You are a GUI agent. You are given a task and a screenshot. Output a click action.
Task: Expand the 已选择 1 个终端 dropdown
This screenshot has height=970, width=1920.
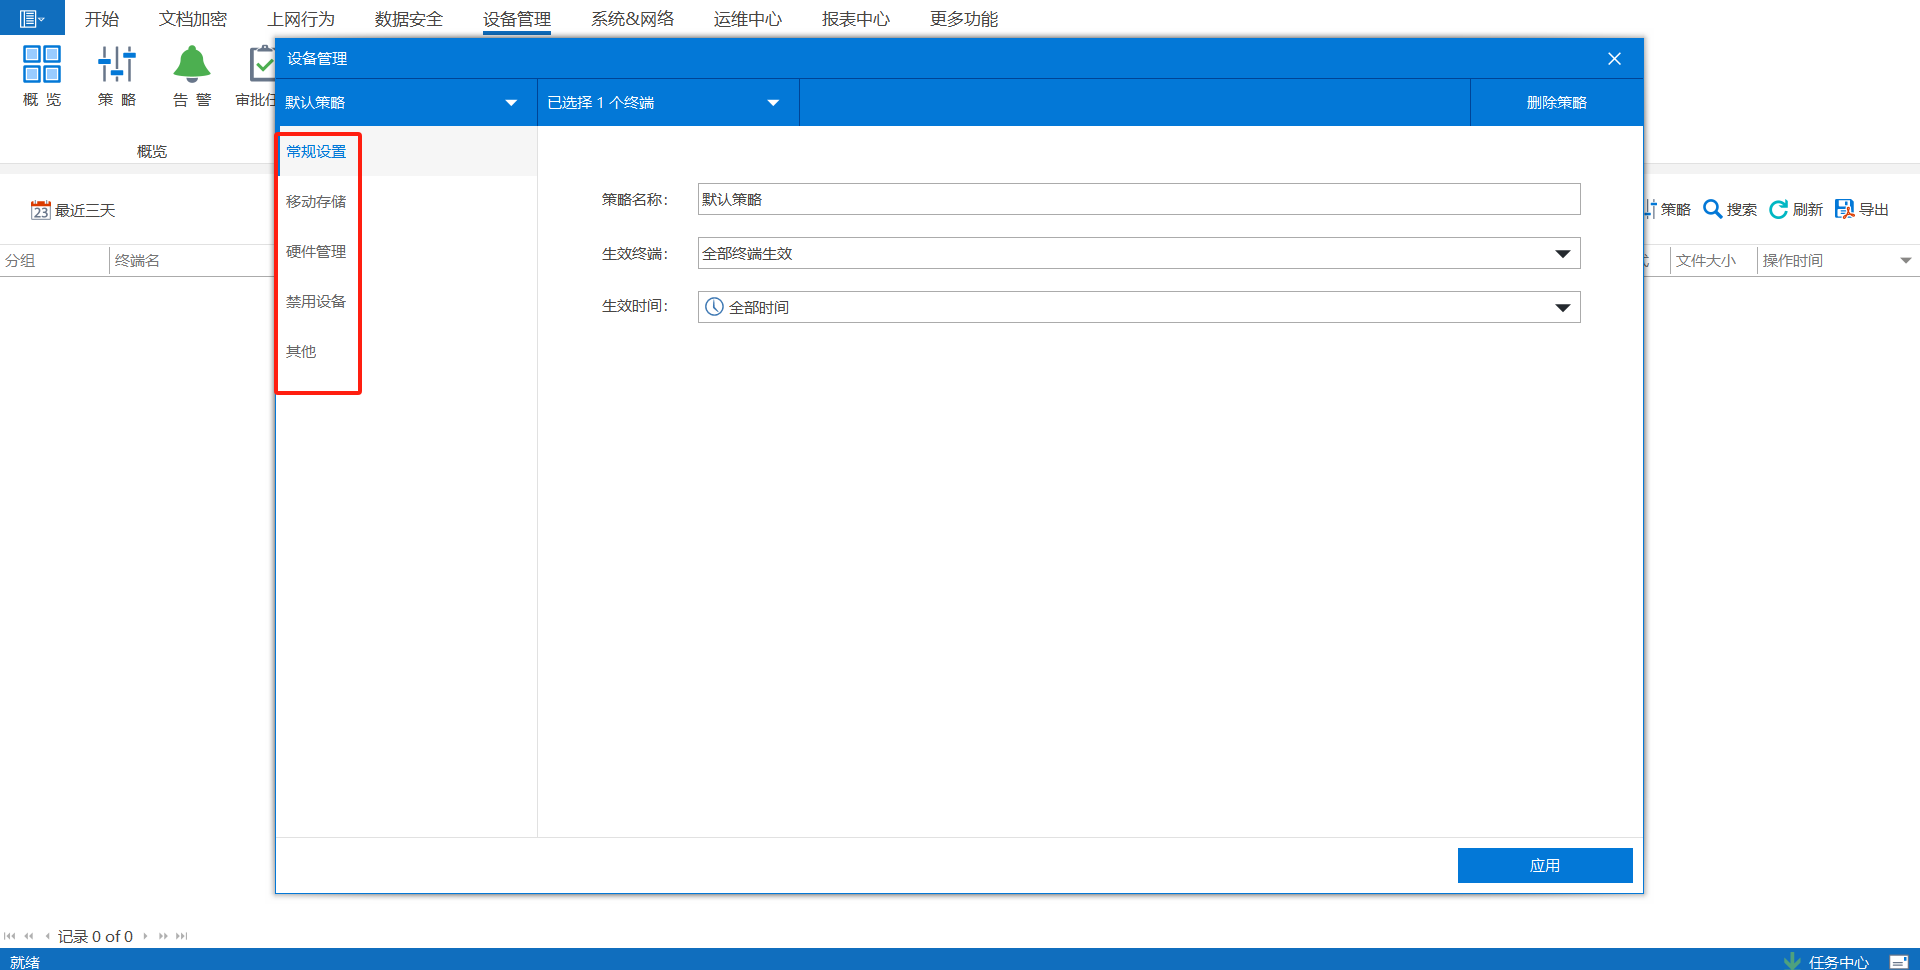pos(773,103)
